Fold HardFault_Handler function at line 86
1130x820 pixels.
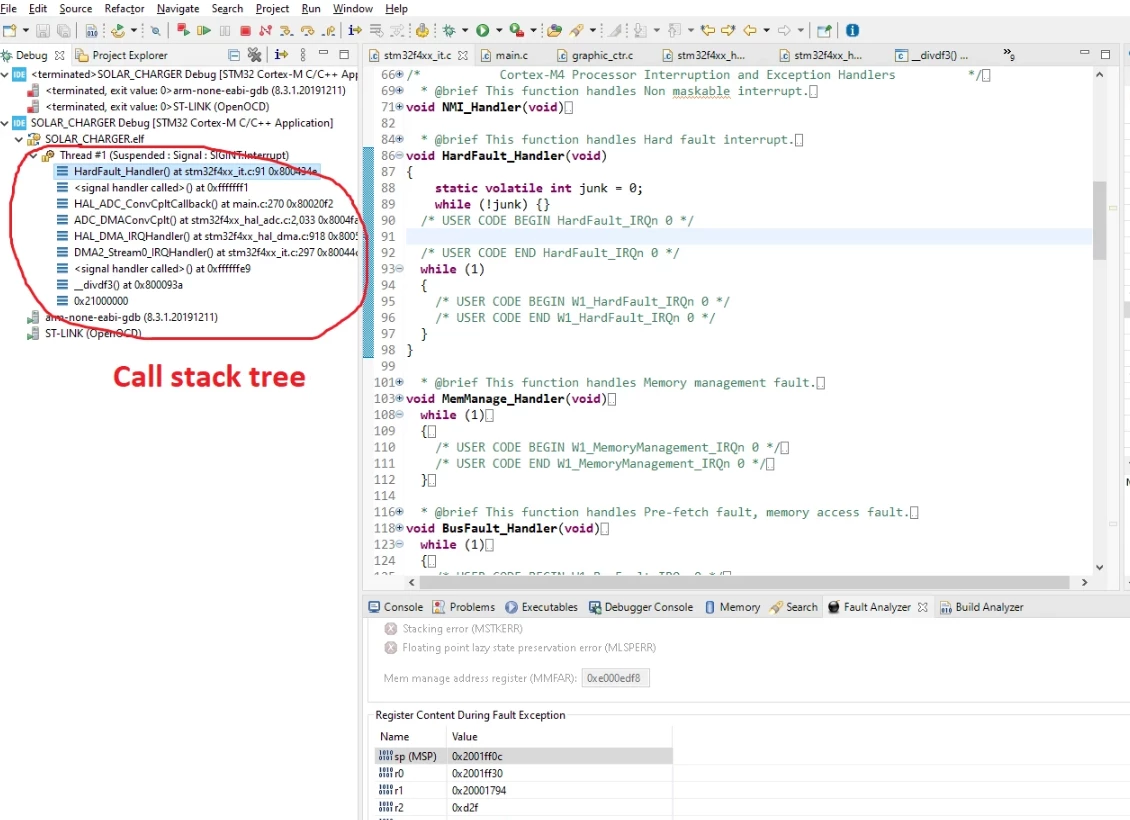tap(399, 156)
